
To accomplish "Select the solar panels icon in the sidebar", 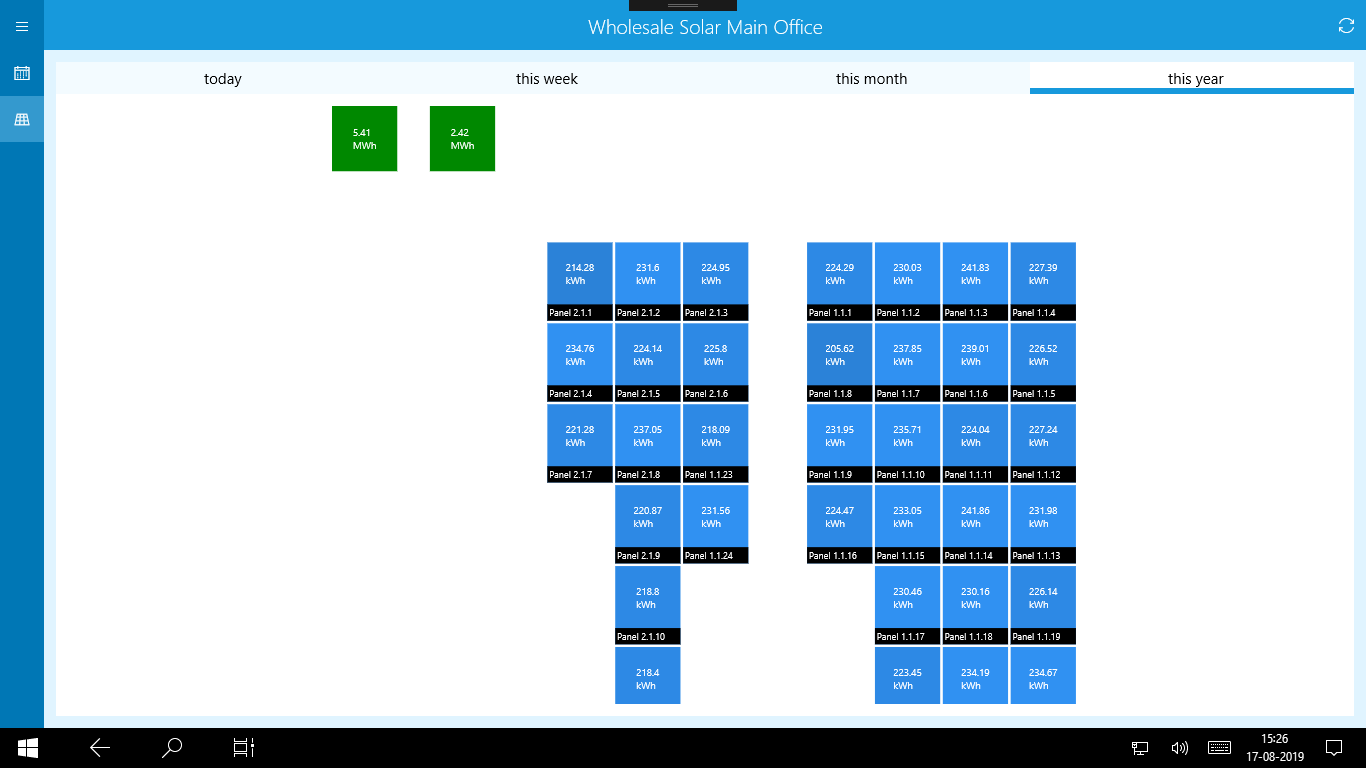I will 21,118.
